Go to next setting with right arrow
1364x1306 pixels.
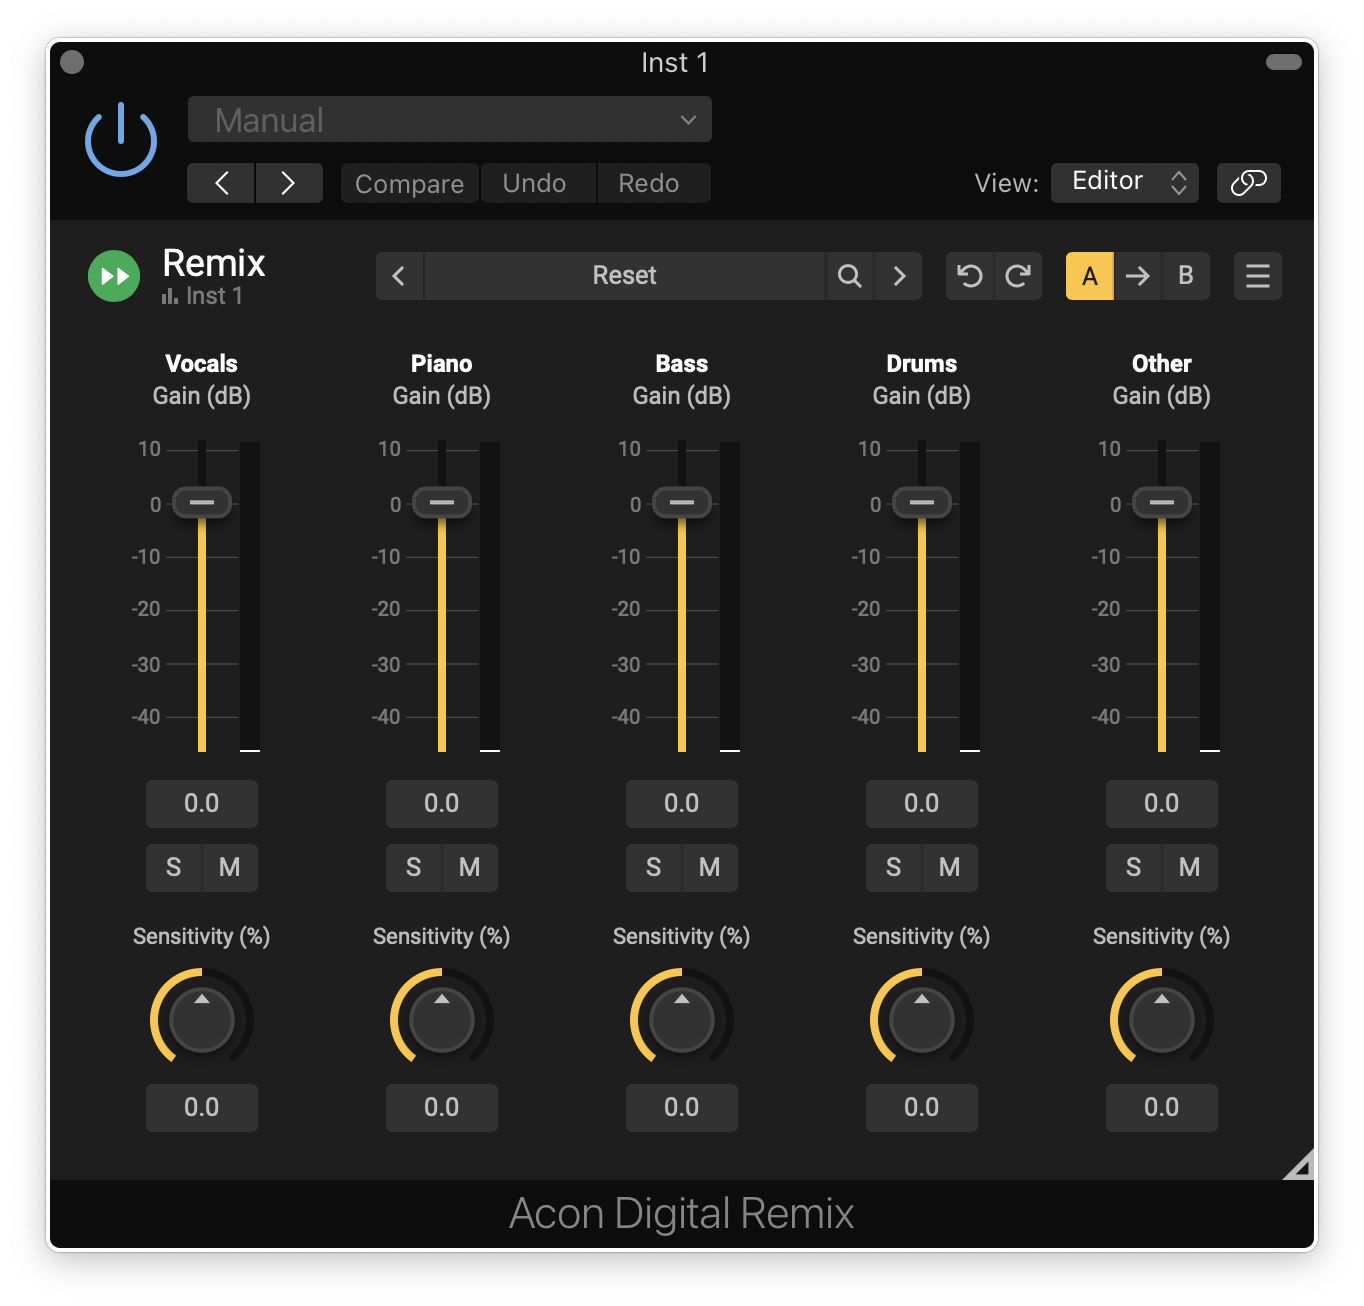[289, 183]
